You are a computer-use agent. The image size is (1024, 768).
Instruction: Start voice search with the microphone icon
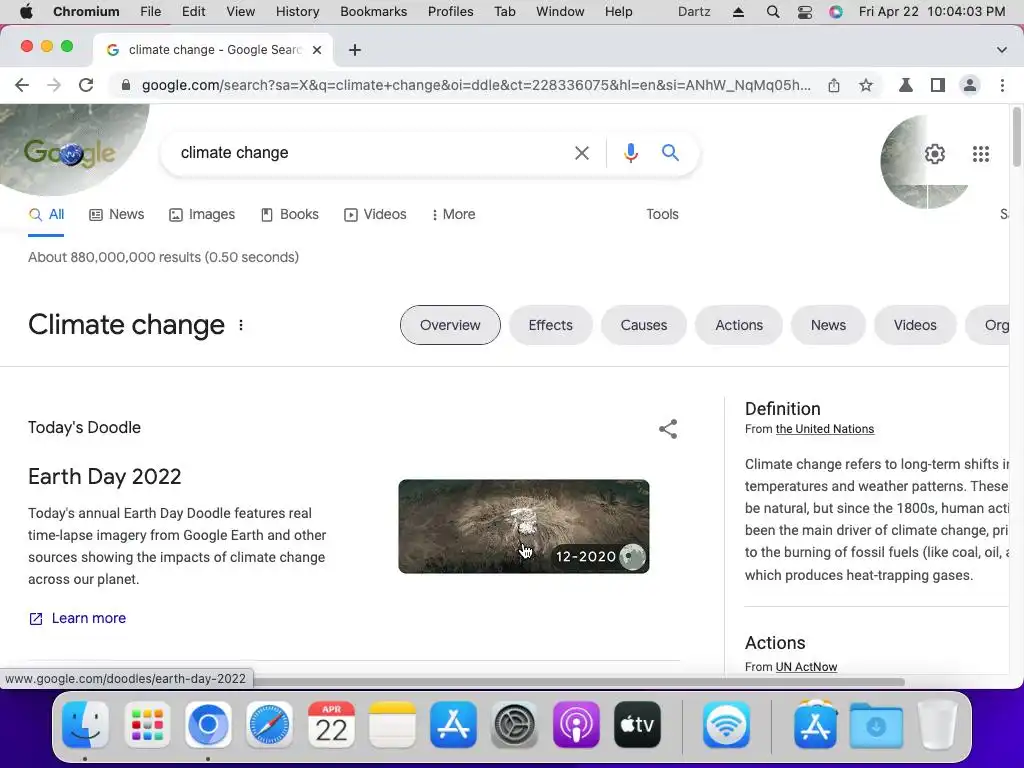pyautogui.click(x=631, y=153)
